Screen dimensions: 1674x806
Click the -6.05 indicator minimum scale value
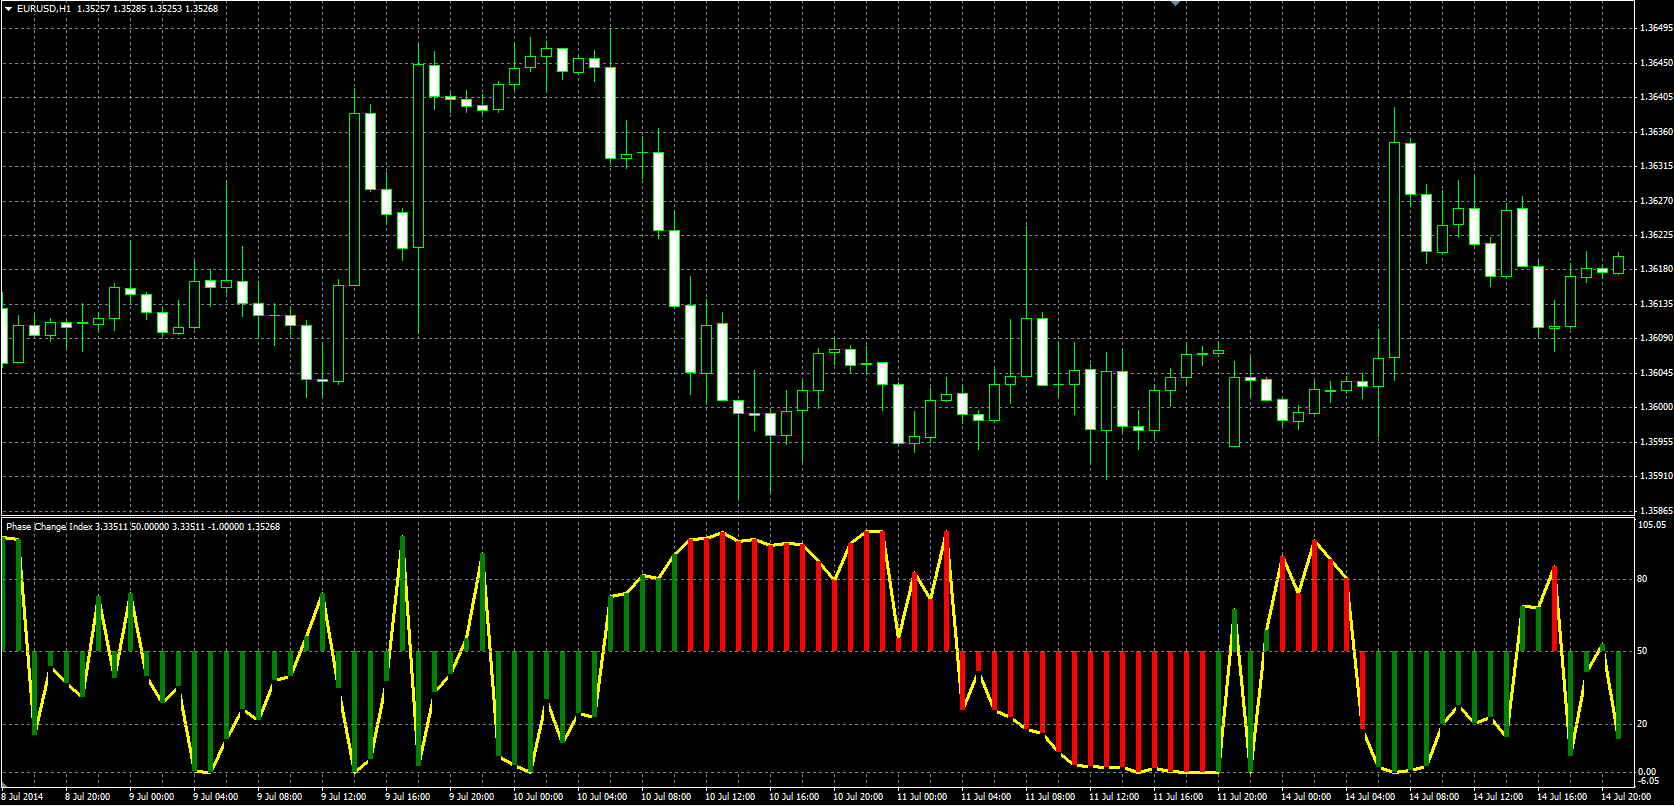(1650, 780)
